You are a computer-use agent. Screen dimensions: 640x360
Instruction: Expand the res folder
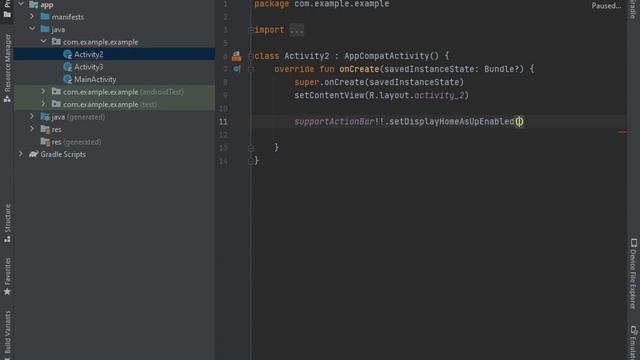(x=32, y=129)
